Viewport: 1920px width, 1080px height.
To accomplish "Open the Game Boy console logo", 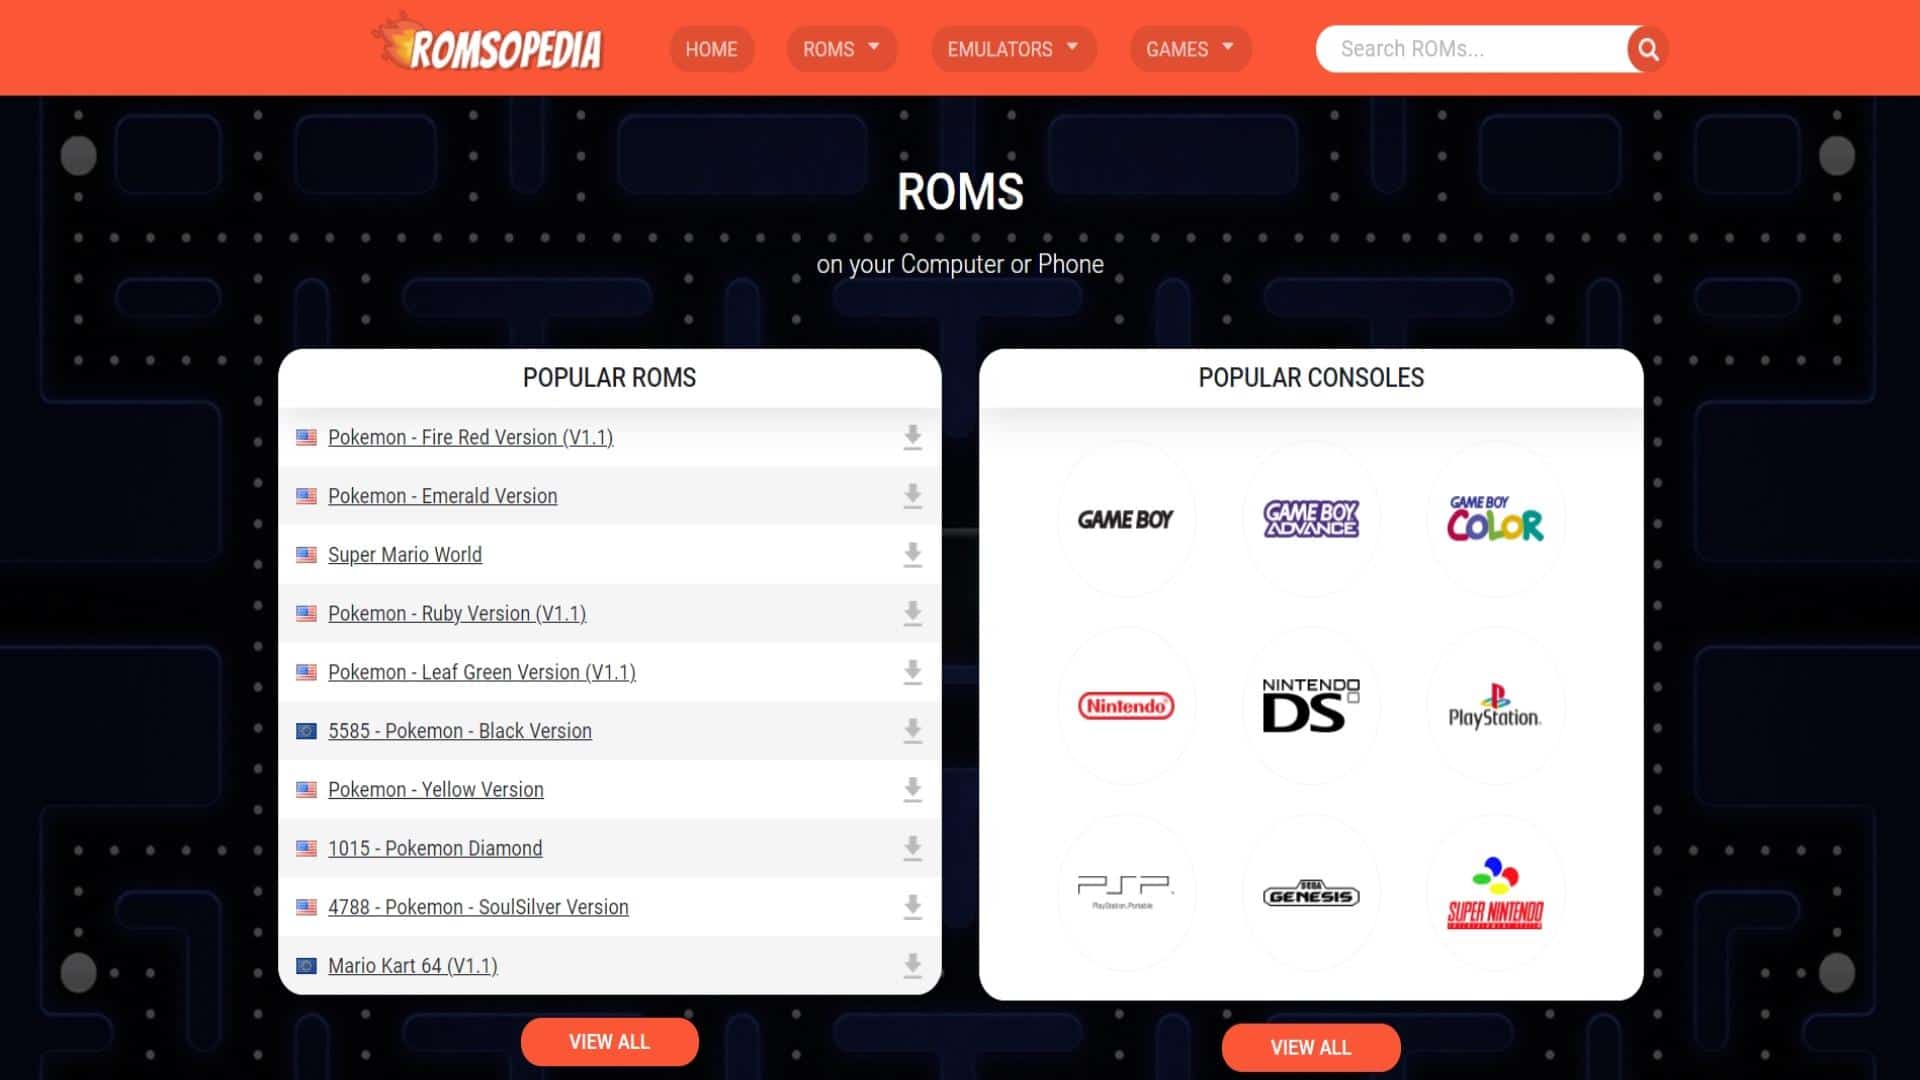I will (1125, 519).
